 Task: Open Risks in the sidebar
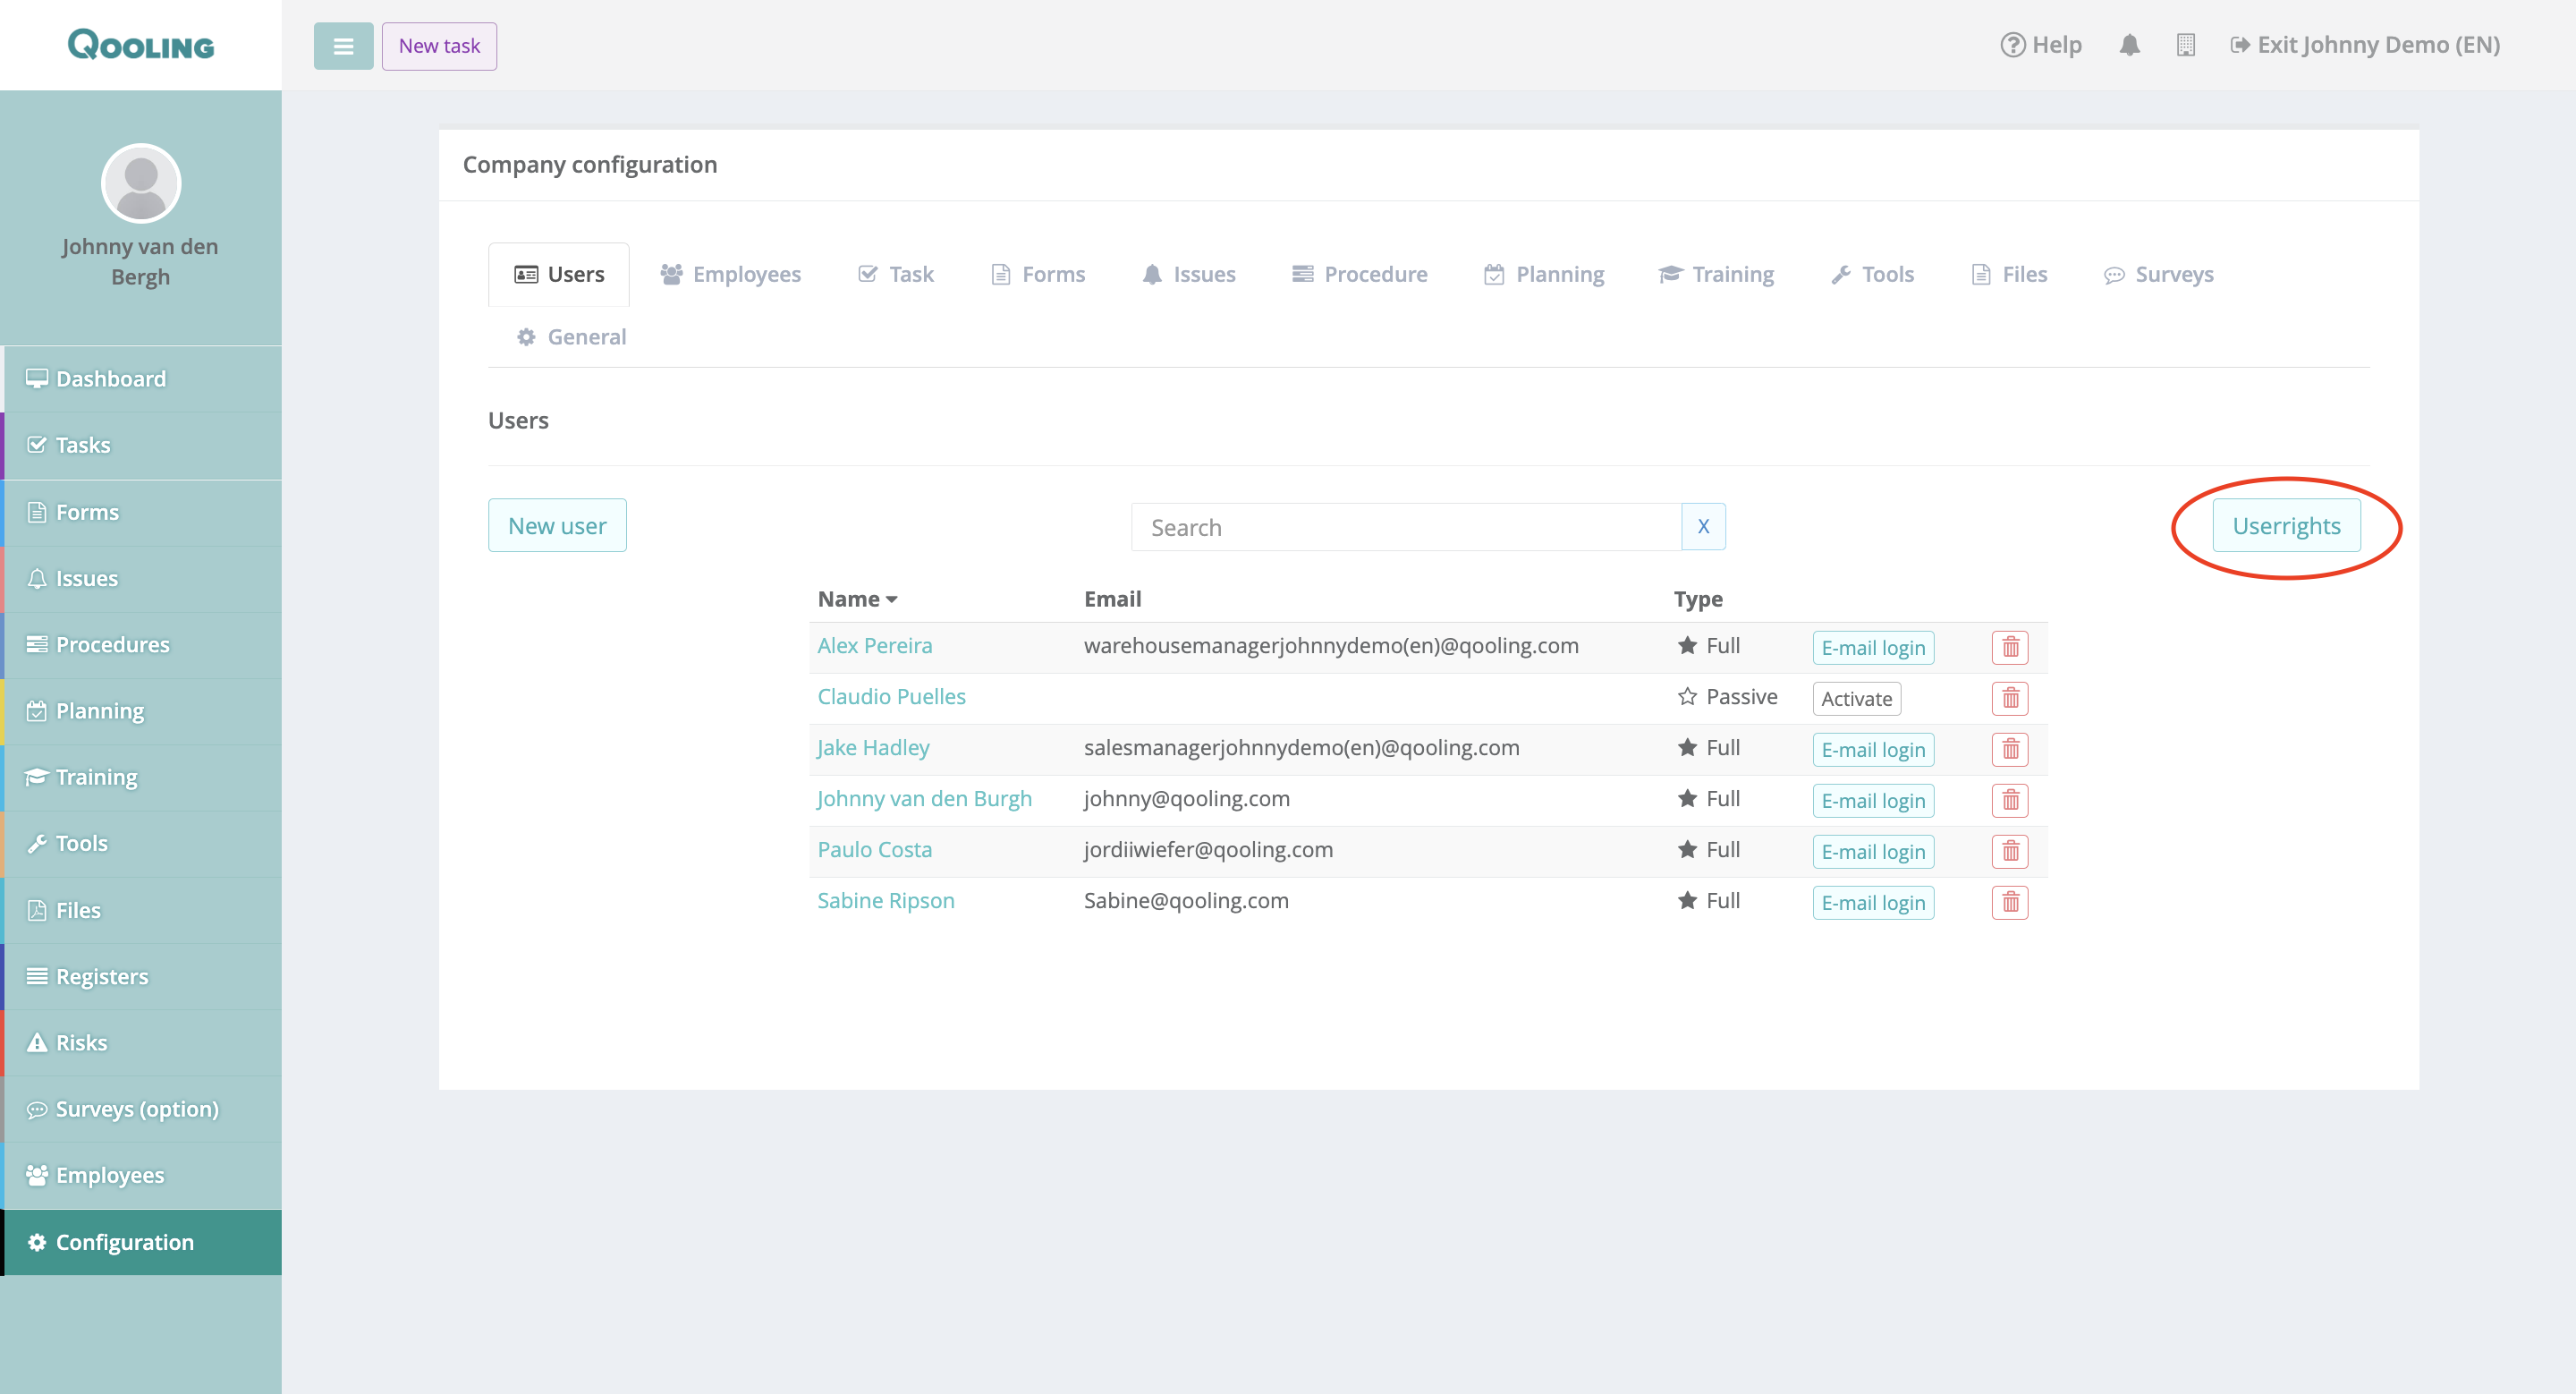81,1042
